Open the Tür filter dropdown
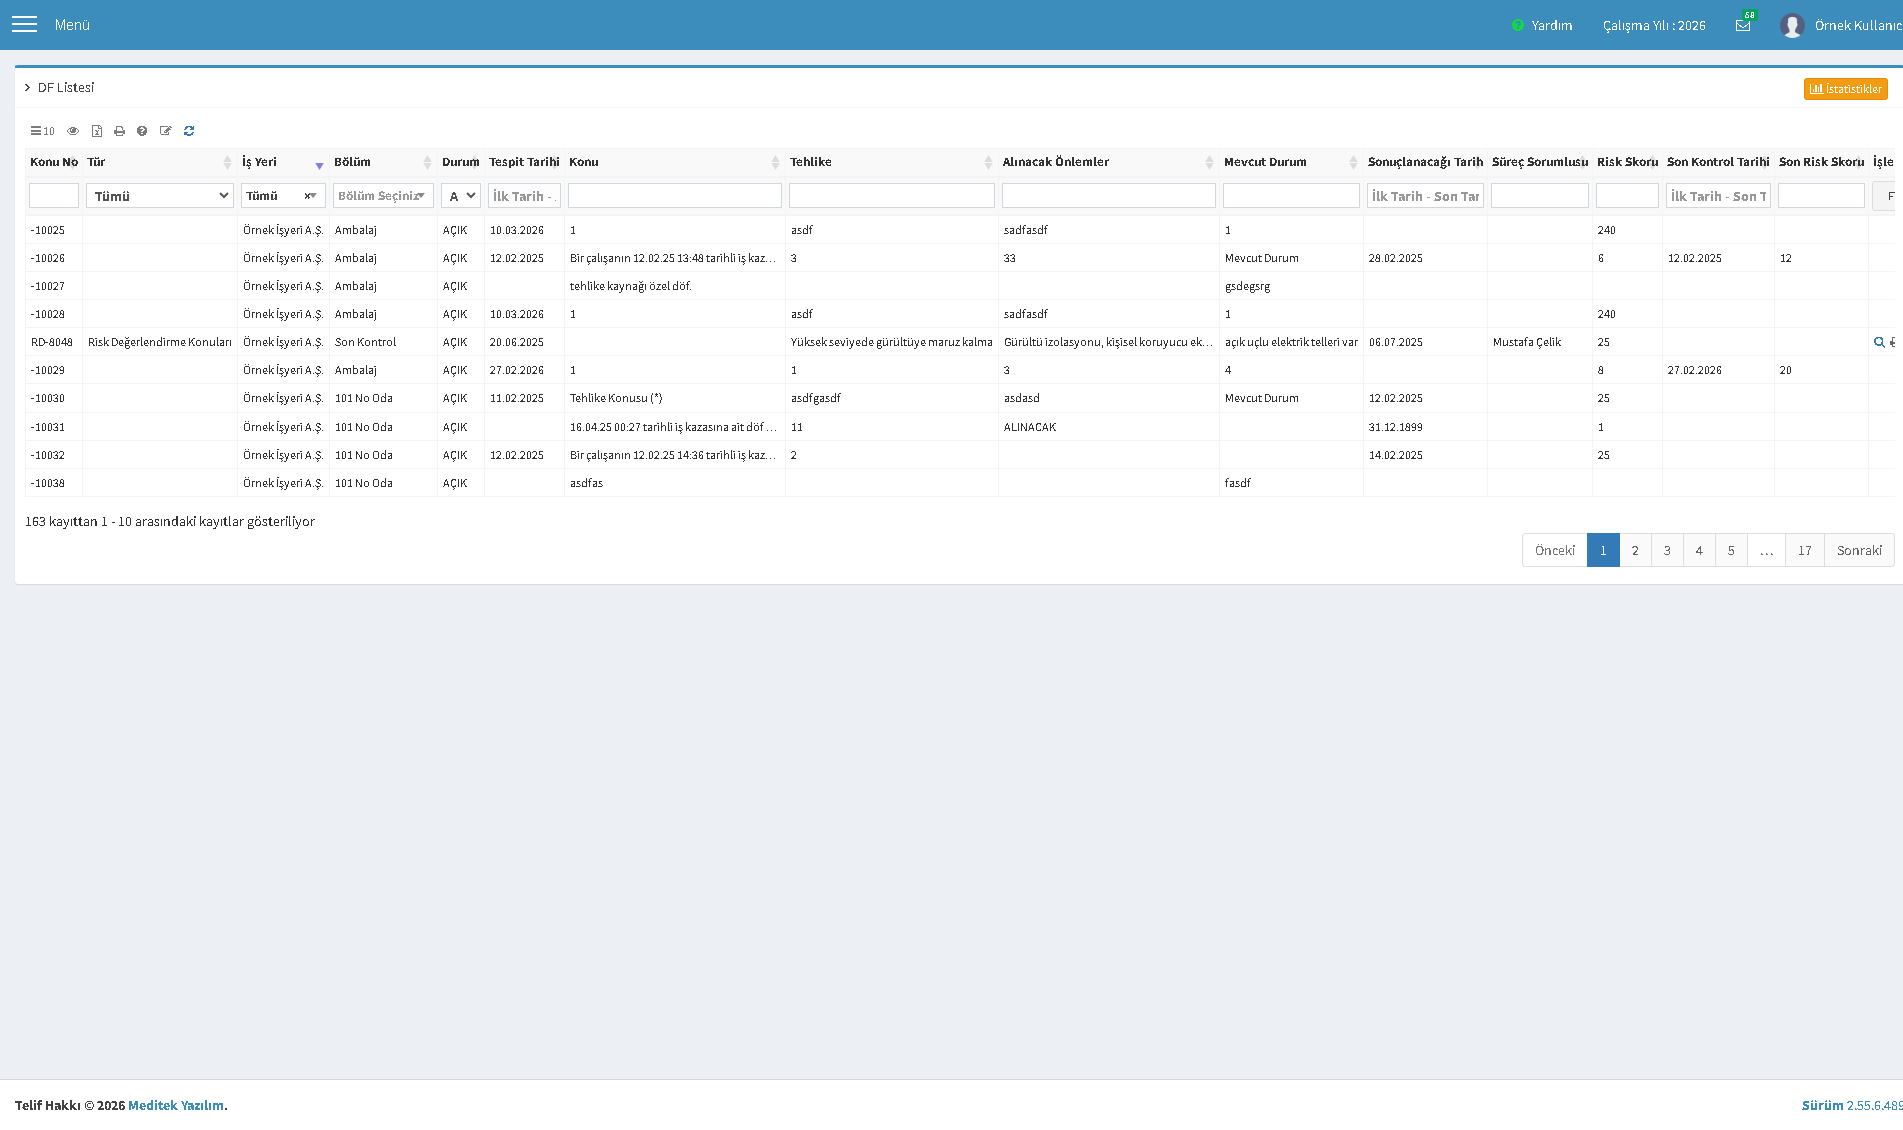The width and height of the screenshot is (1903, 1130). click(x=160, y=196)
